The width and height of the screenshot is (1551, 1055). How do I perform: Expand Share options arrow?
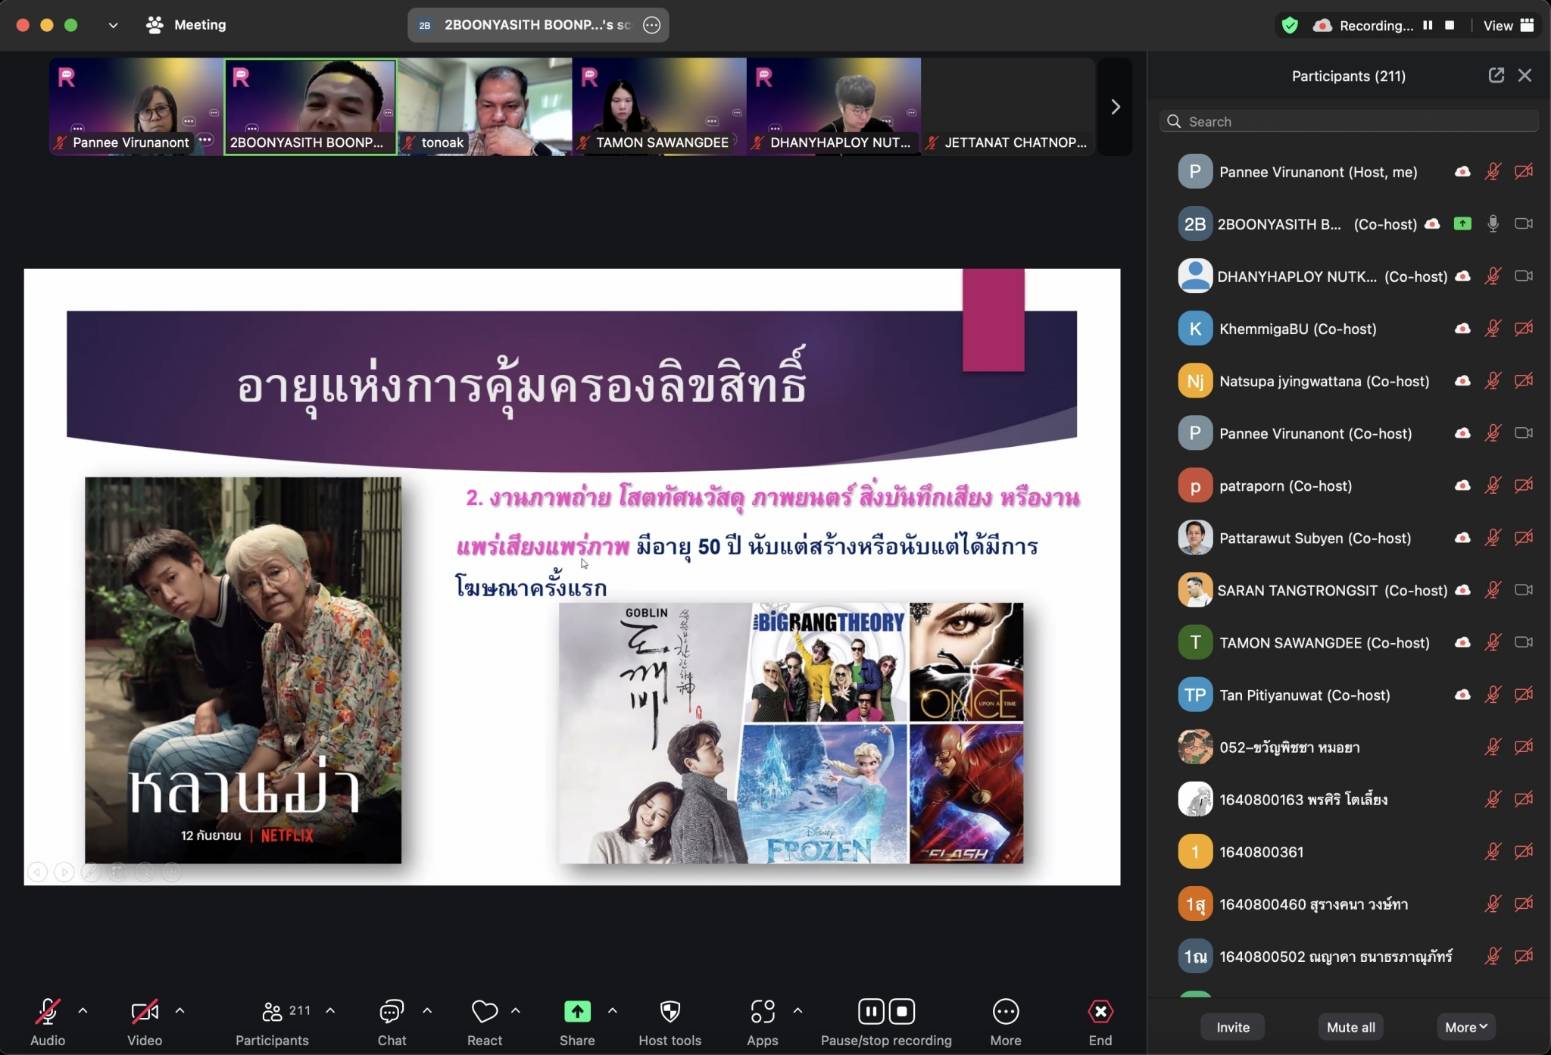[x=612, y=1011]
